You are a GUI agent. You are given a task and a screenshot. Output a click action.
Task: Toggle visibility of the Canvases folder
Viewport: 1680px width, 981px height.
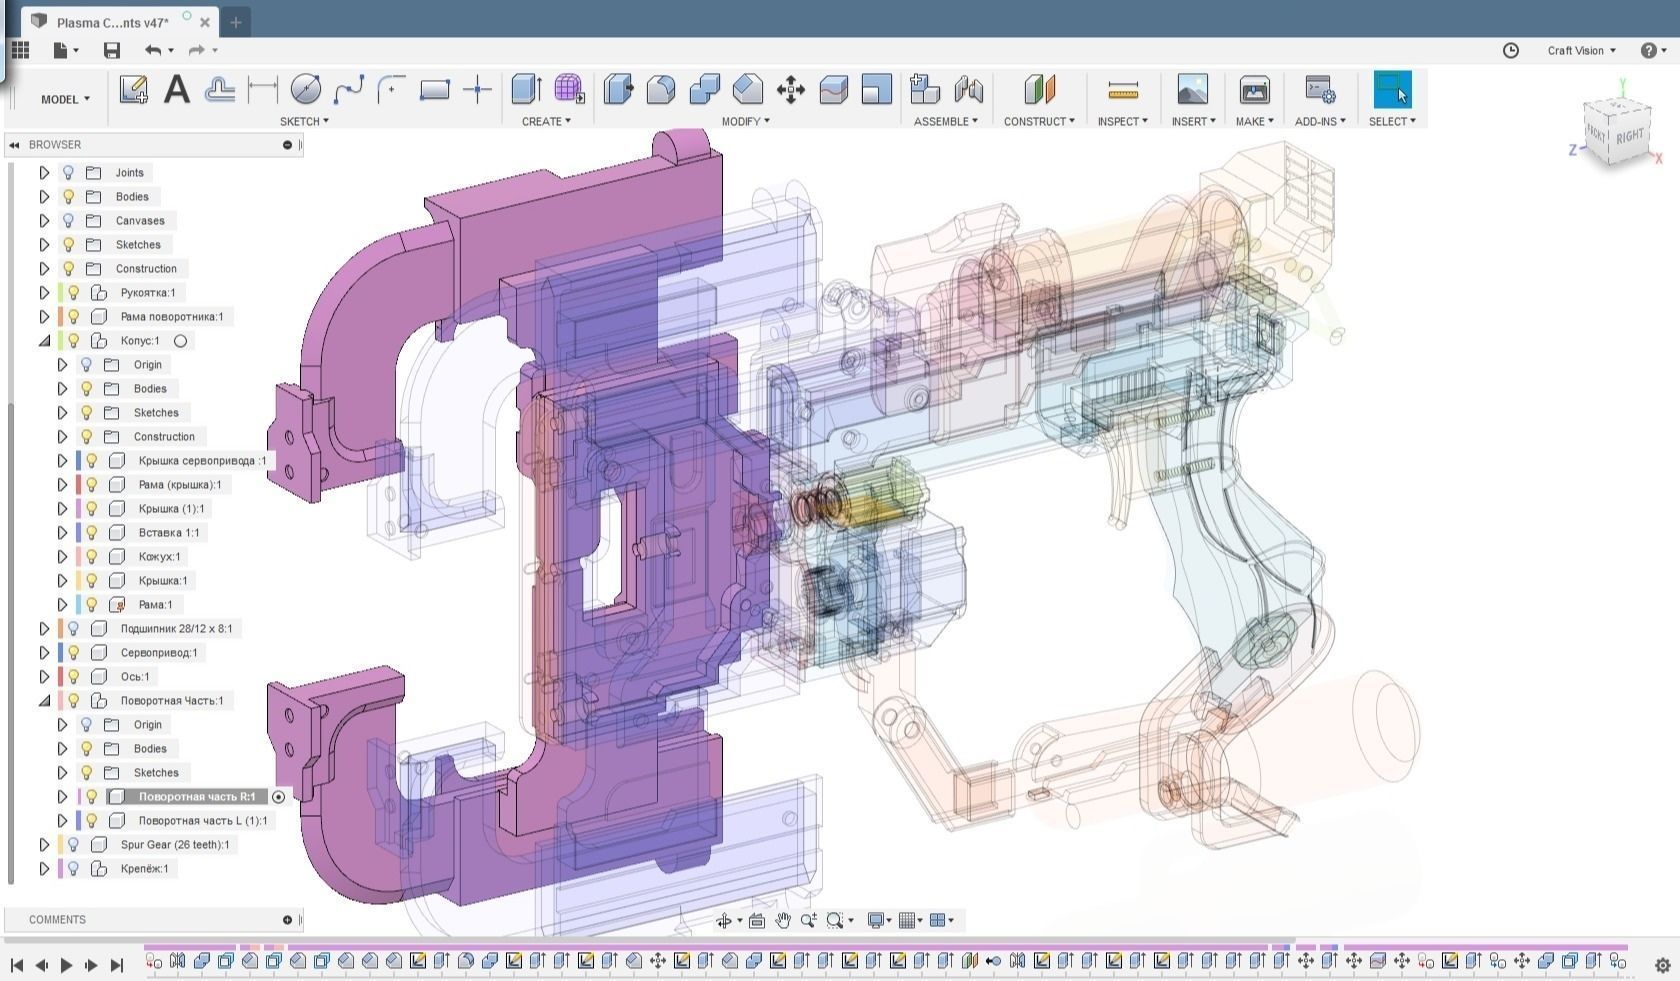(68, 220)
